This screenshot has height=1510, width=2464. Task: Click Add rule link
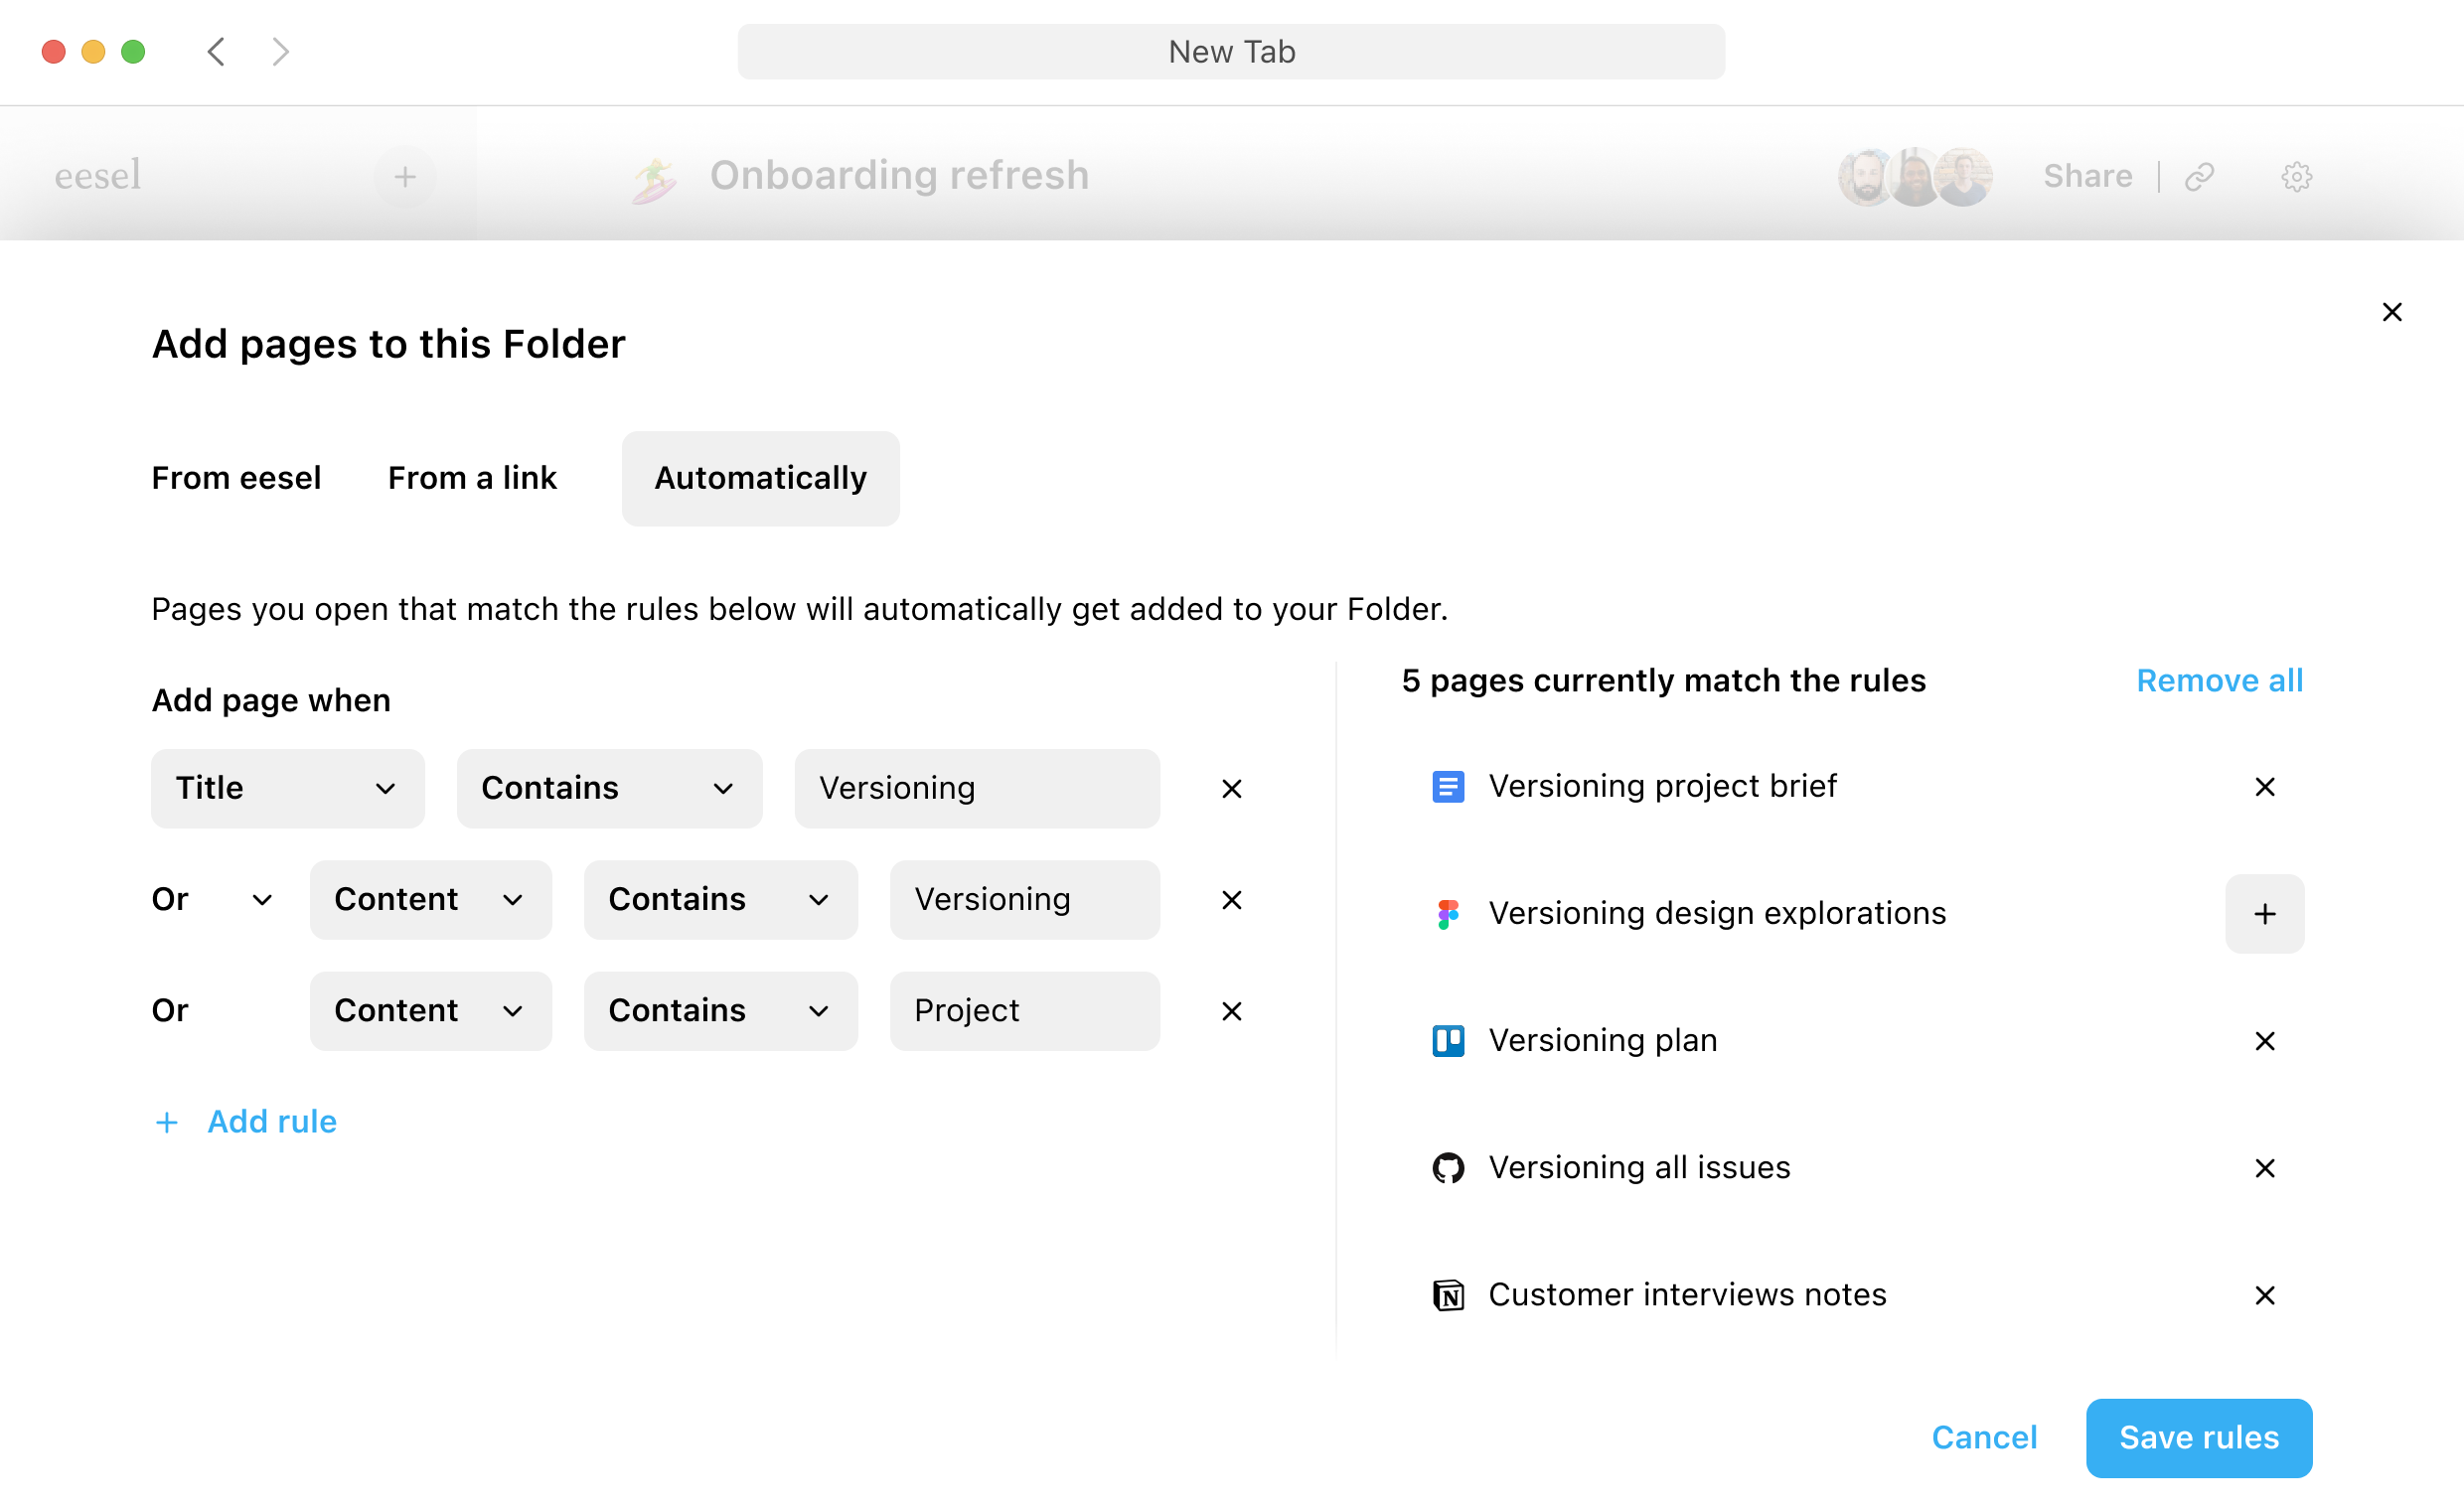[x=272, y=1121]
